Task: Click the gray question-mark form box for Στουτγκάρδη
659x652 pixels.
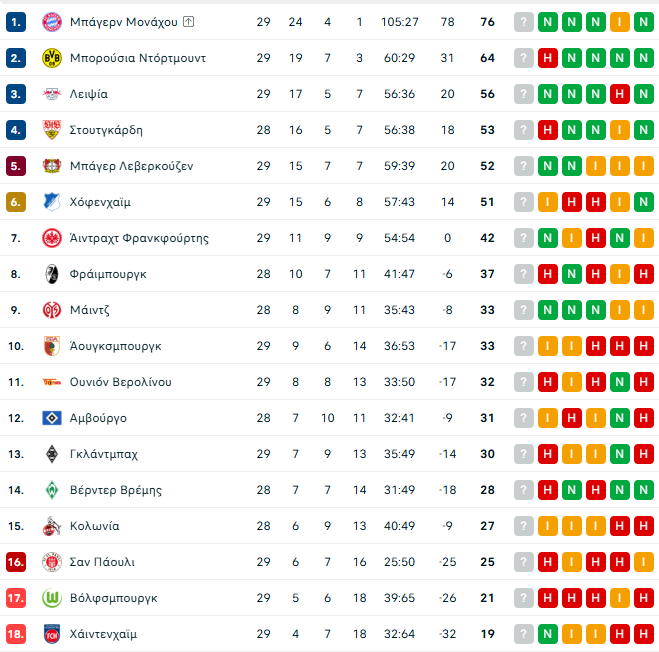Action: pyautogui.click(x=524, y=130)
